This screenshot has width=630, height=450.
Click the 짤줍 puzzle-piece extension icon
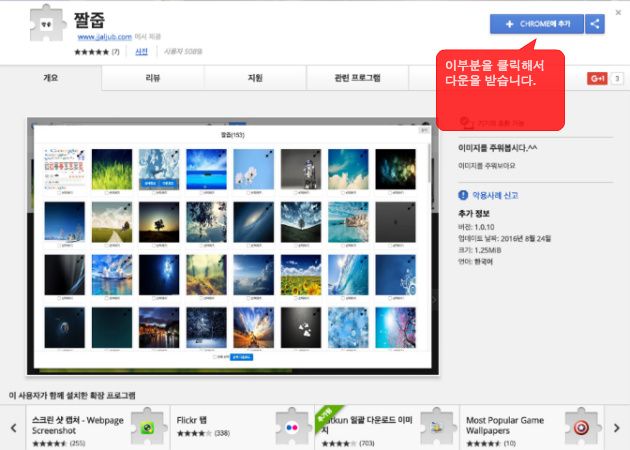click(x=48, y=23)
